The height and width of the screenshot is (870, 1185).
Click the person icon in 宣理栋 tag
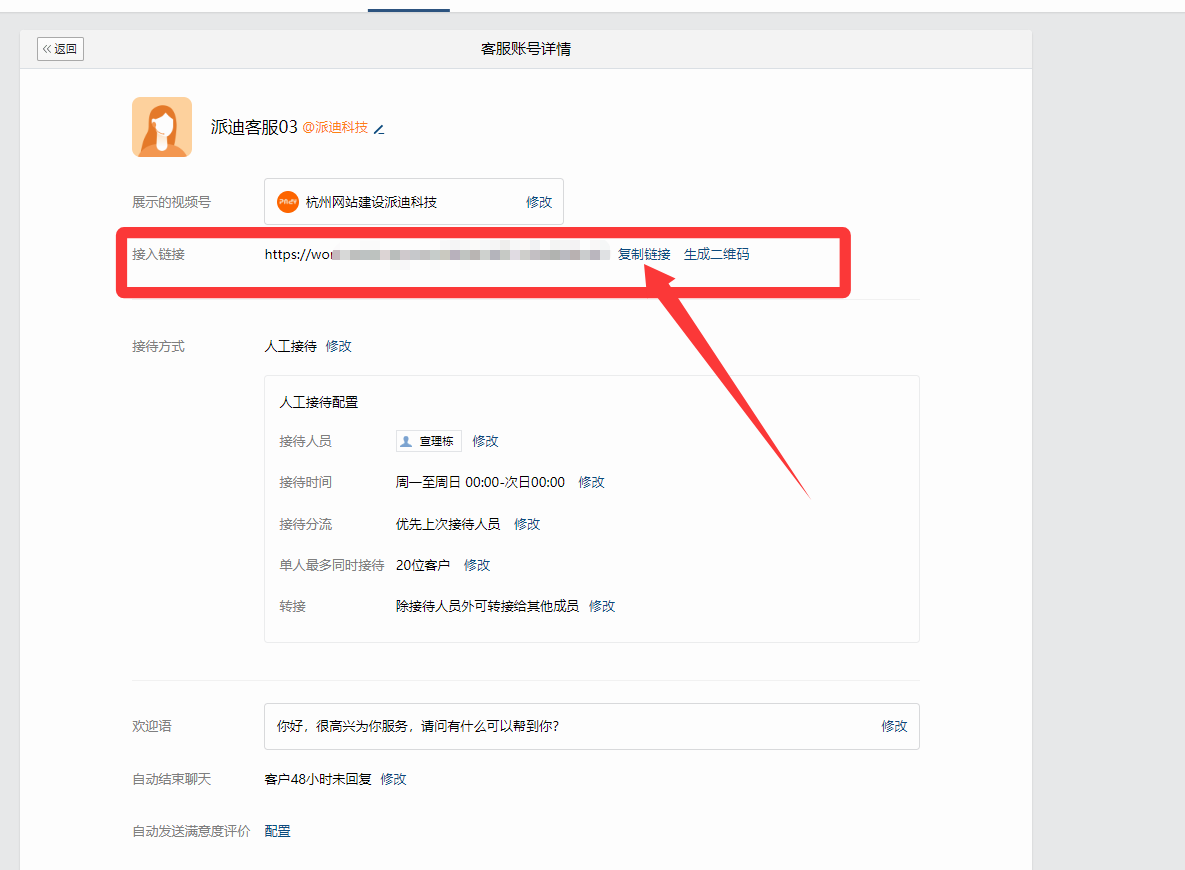406,441
